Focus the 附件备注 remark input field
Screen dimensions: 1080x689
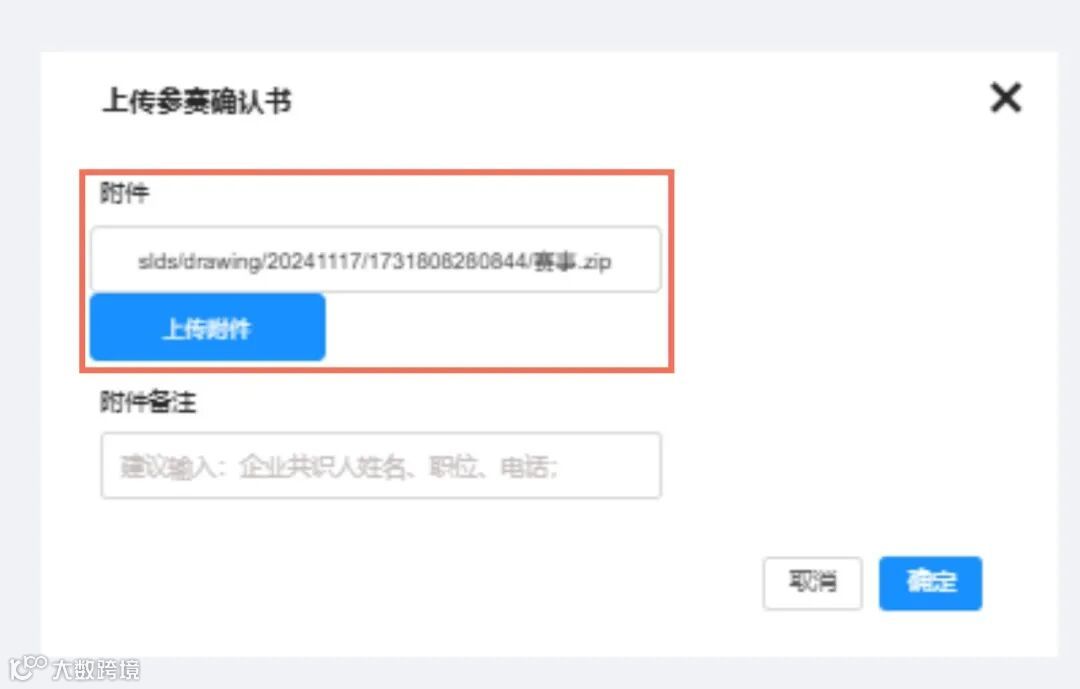381,466
